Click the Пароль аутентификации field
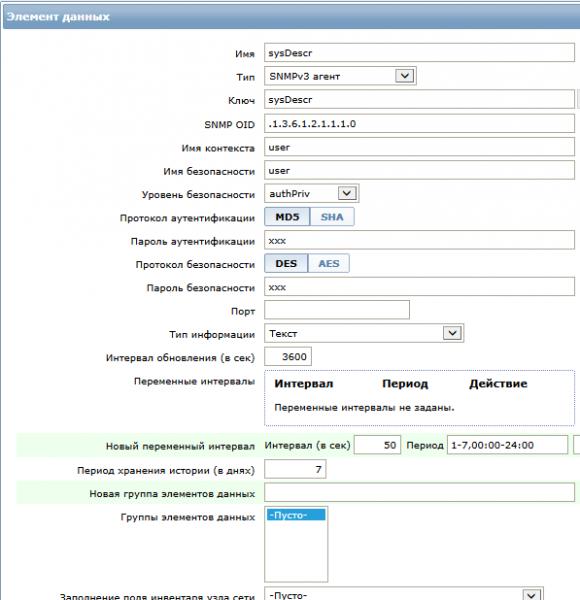 pyautogui.click(x=419, y=240)
